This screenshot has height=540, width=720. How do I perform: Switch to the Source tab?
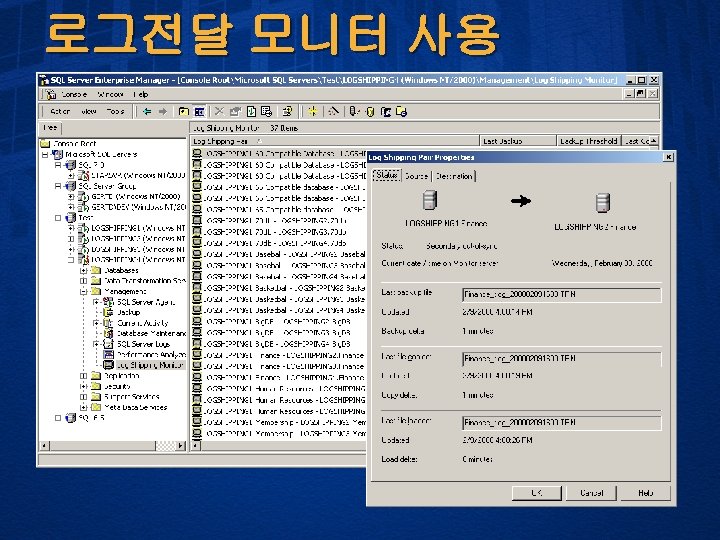click(x=416, y=176)
